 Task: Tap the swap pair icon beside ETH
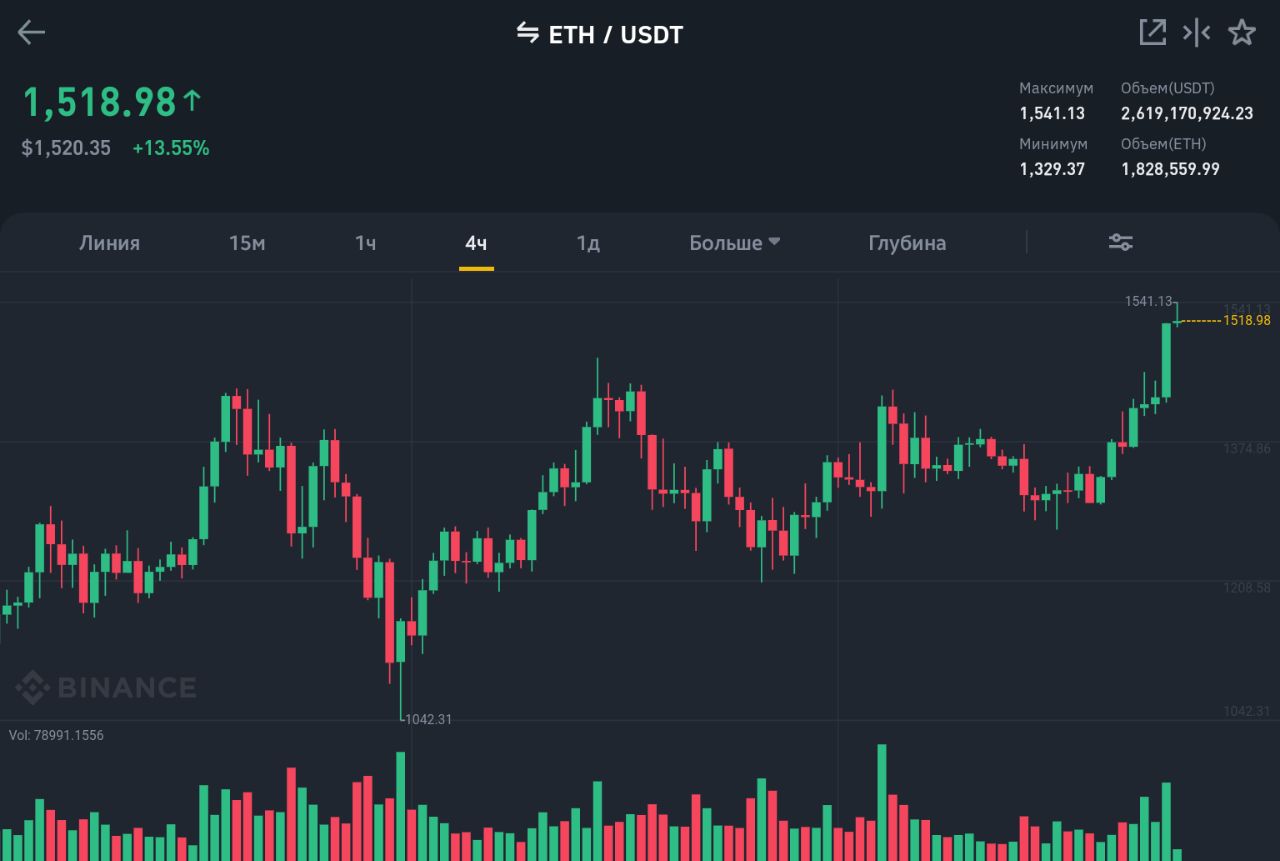(x=527, y=33)
